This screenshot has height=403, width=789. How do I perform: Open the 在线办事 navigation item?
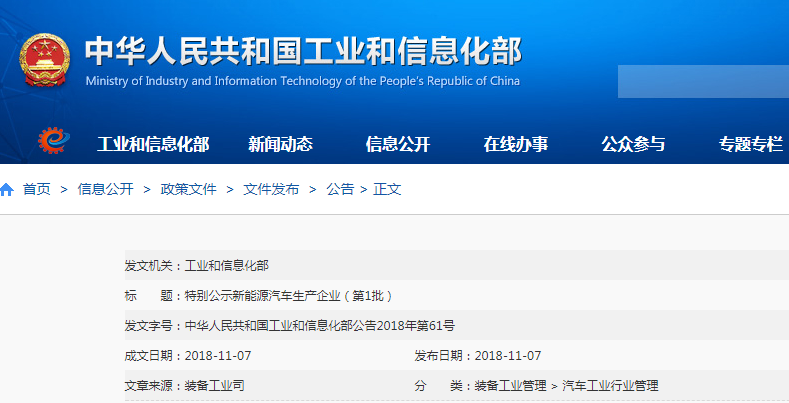(x=516, y=144)
